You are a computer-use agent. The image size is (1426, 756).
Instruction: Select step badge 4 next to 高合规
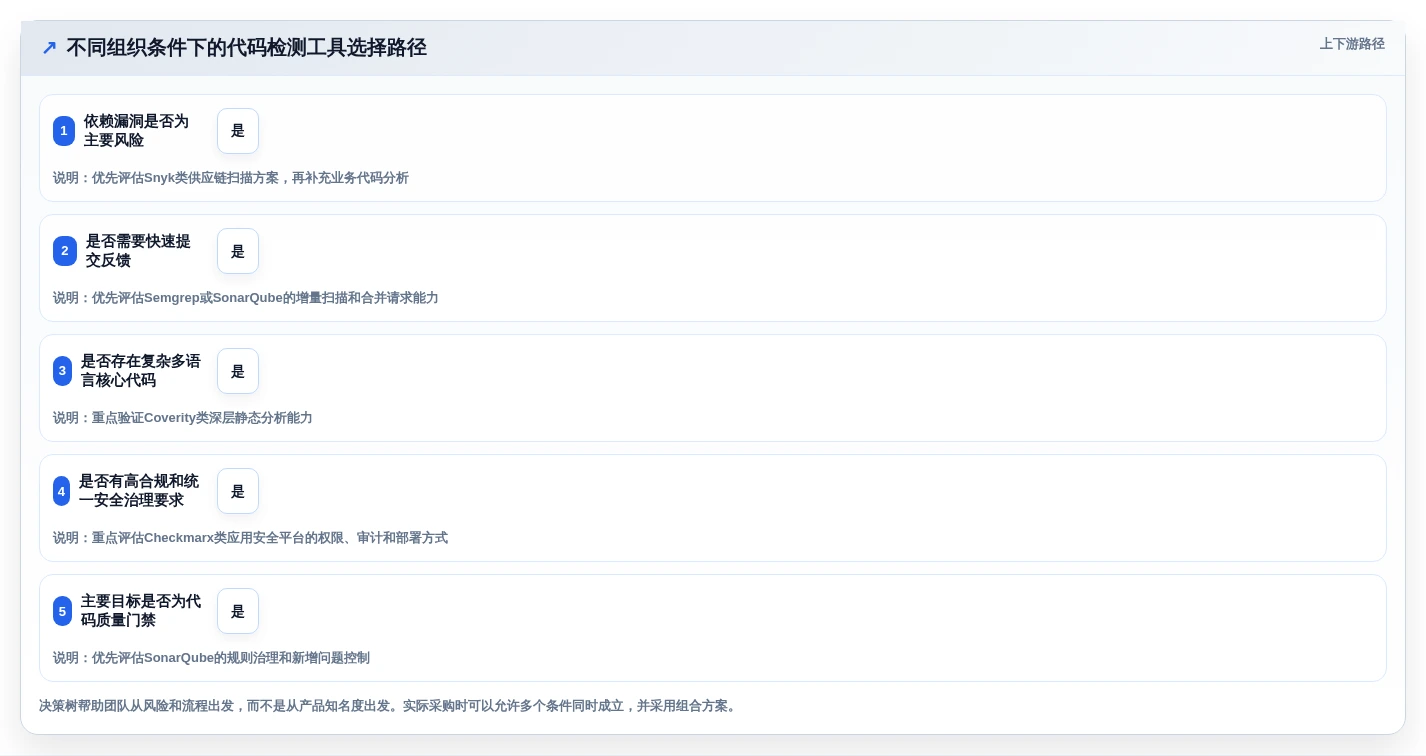coord(61,491)
